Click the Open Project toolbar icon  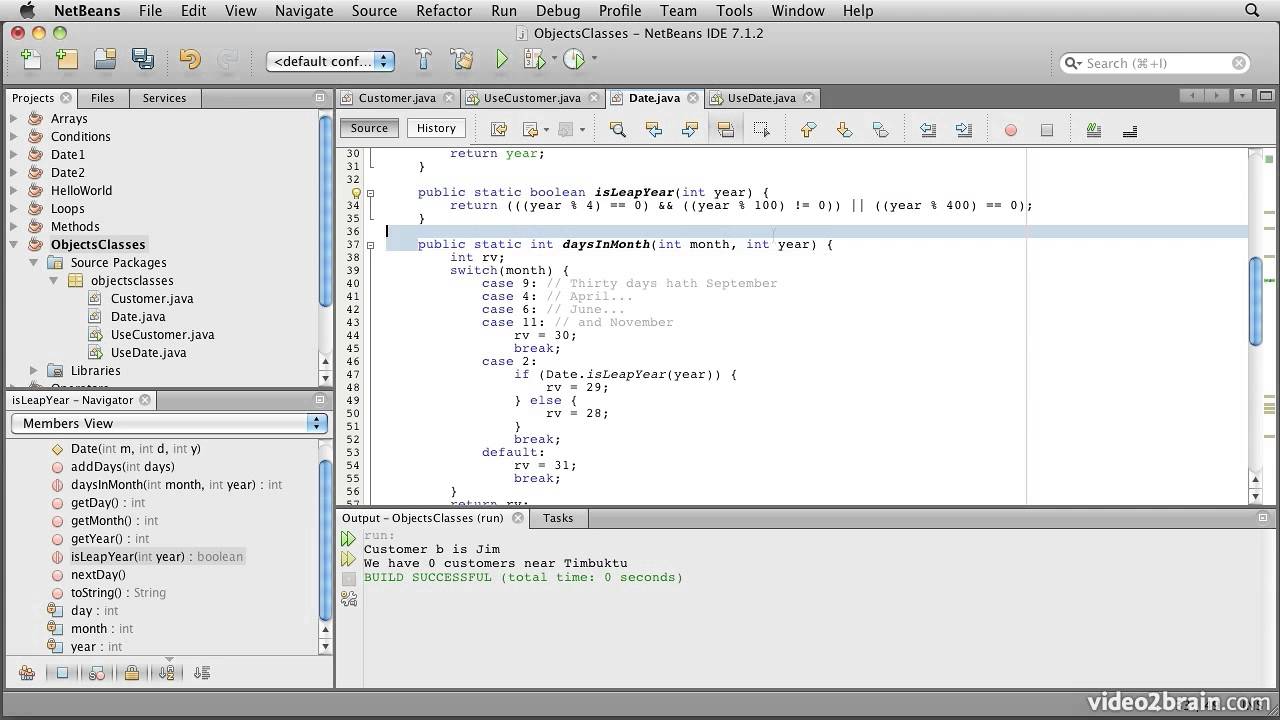(105, 60)
